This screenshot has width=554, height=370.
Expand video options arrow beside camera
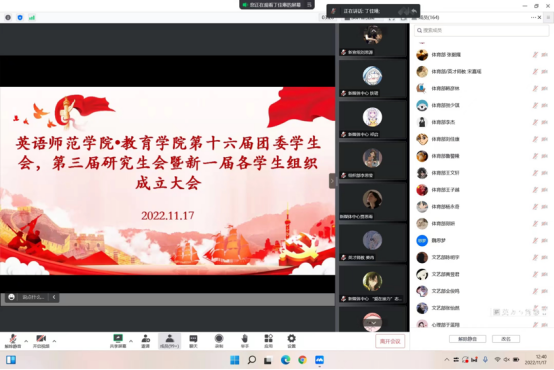pos(54,341)
